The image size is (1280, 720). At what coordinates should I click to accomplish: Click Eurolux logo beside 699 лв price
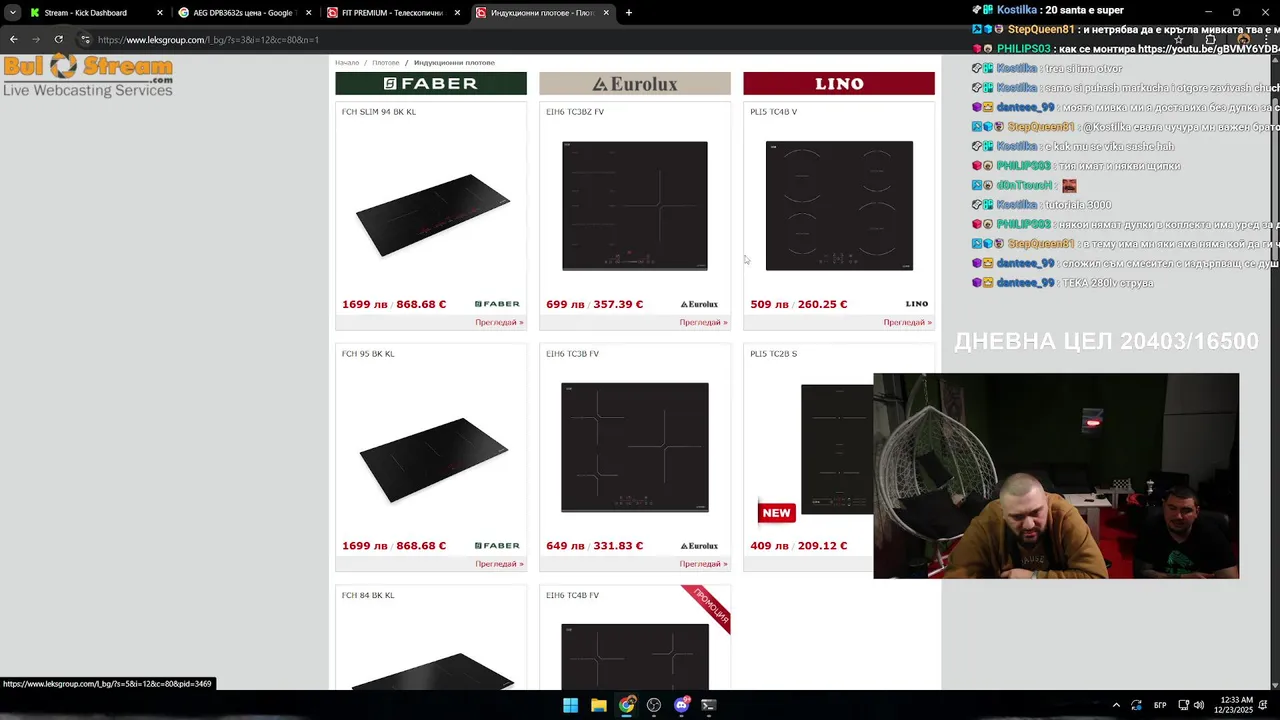click(x=699, y=304)
